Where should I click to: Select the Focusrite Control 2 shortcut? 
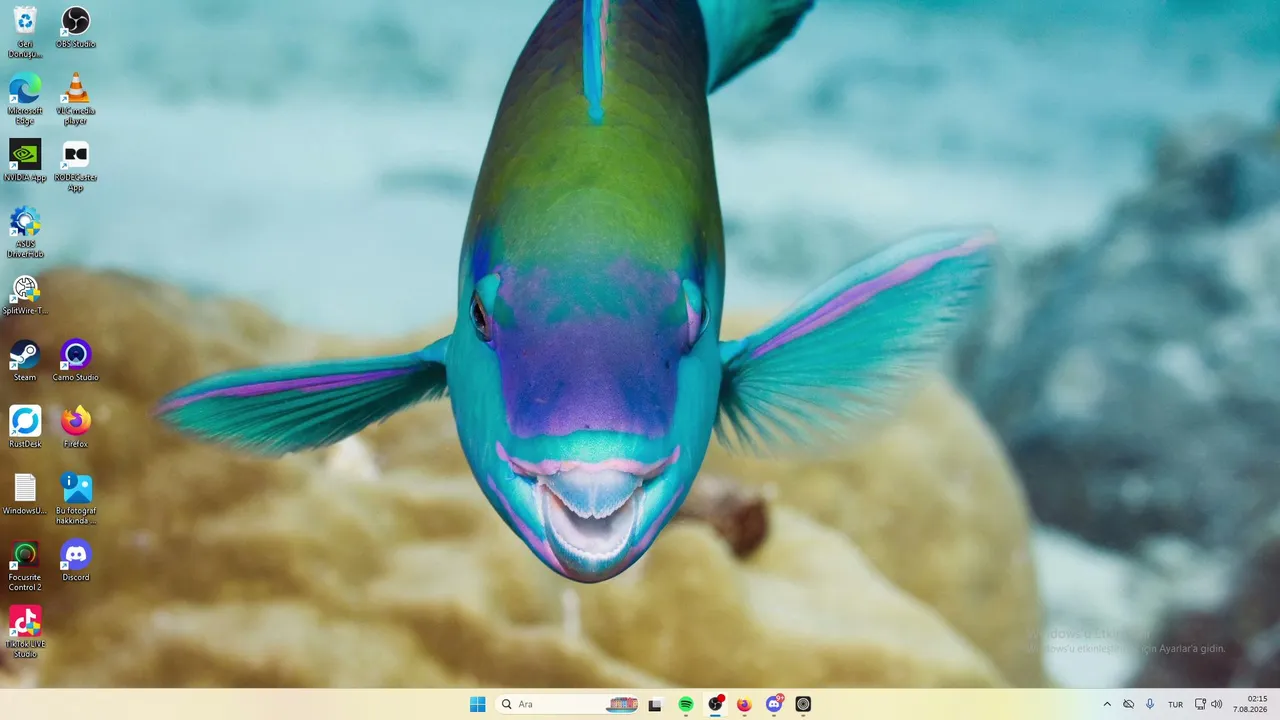click(x=25, y=566)
